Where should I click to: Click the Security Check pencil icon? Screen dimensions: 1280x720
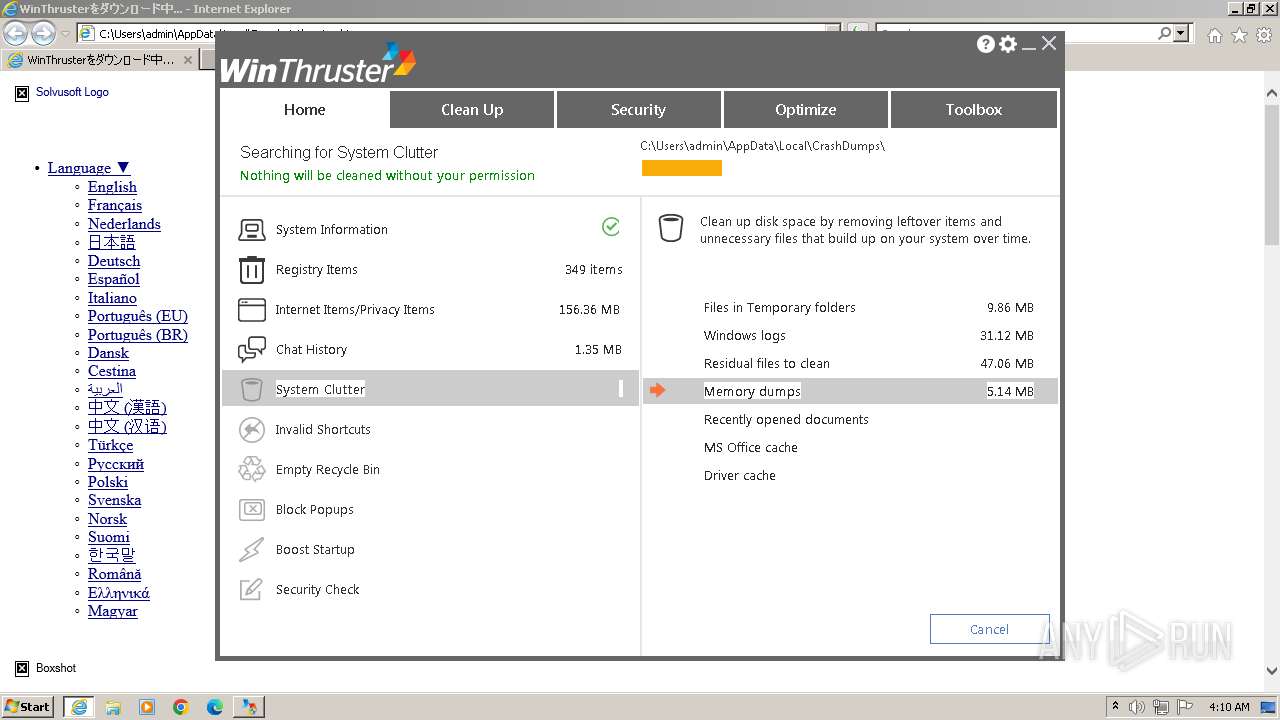pyautogui.click(x=252, y=590)
